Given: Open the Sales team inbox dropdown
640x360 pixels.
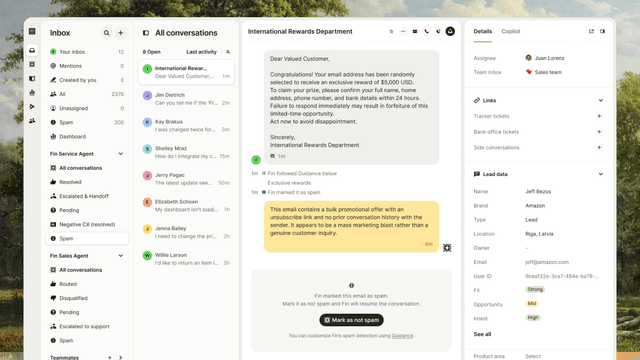Looking at the screenshot, I should tap(544, 72).
